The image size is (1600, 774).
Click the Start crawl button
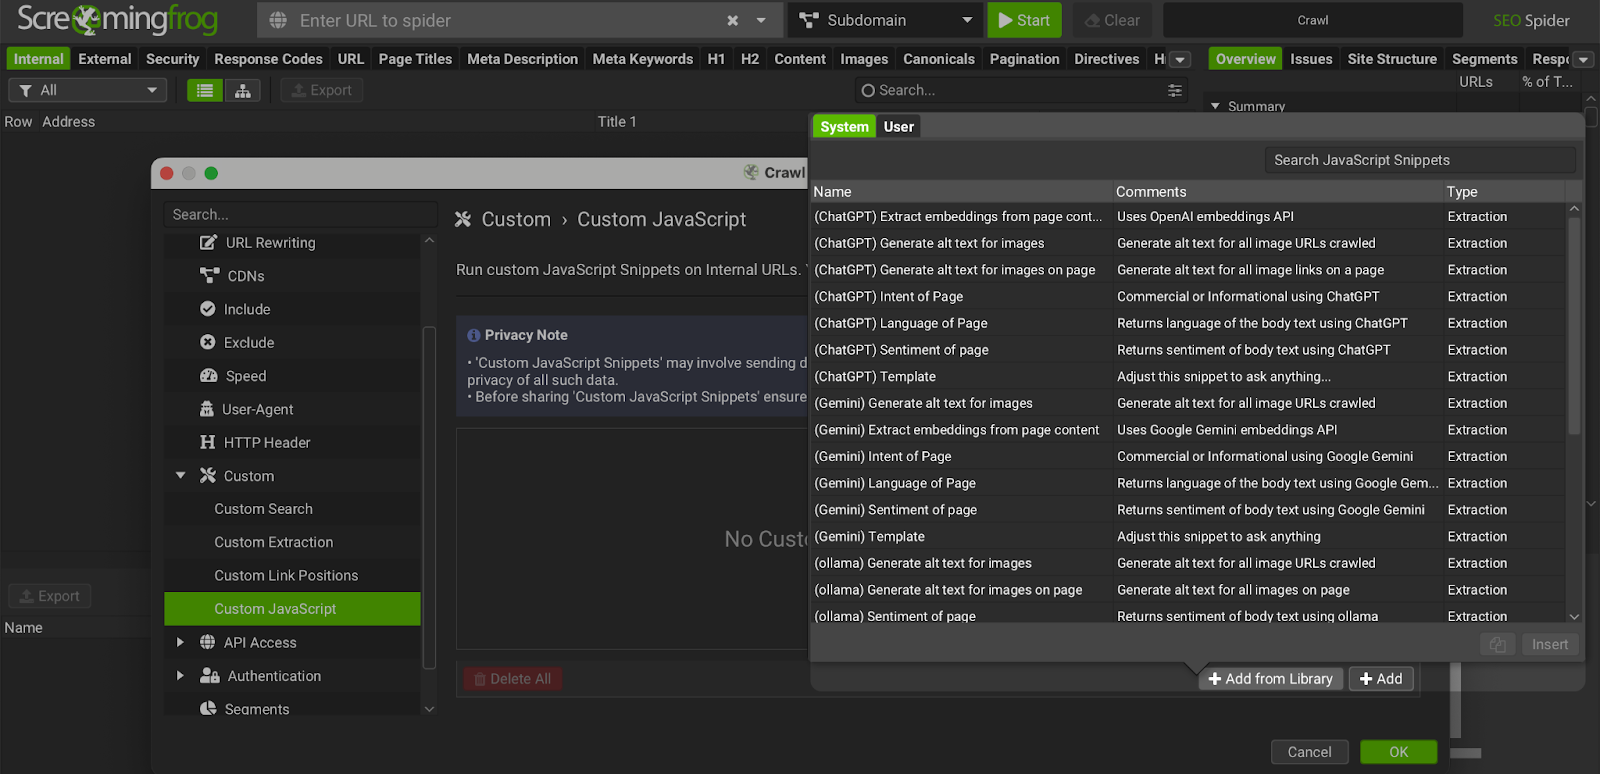pos(1024,20)
